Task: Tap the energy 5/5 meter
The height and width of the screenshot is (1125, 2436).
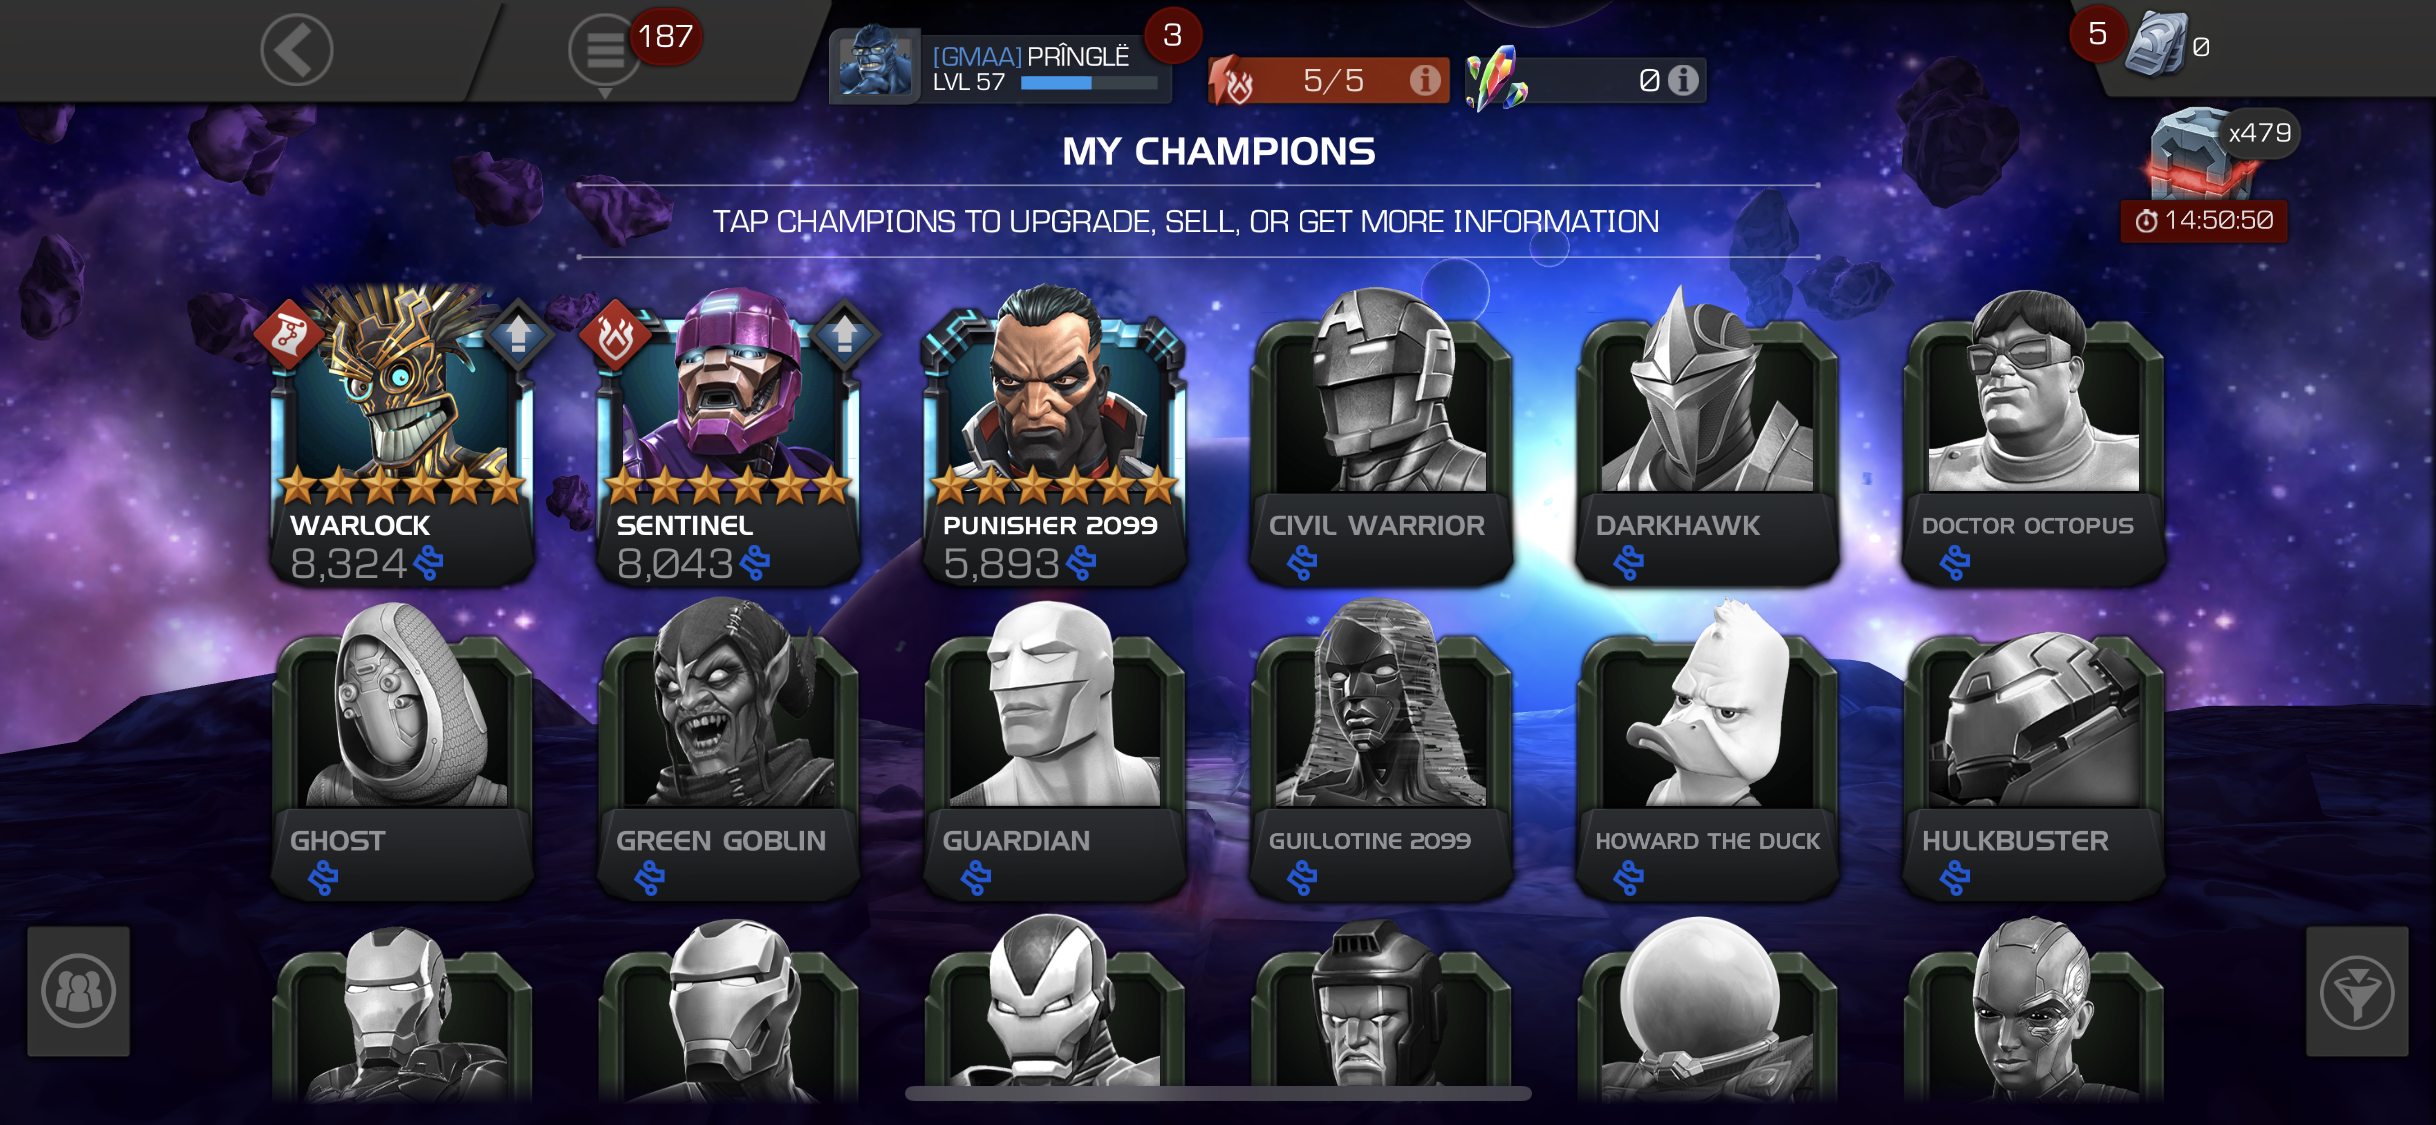Action: (1328, 80)
